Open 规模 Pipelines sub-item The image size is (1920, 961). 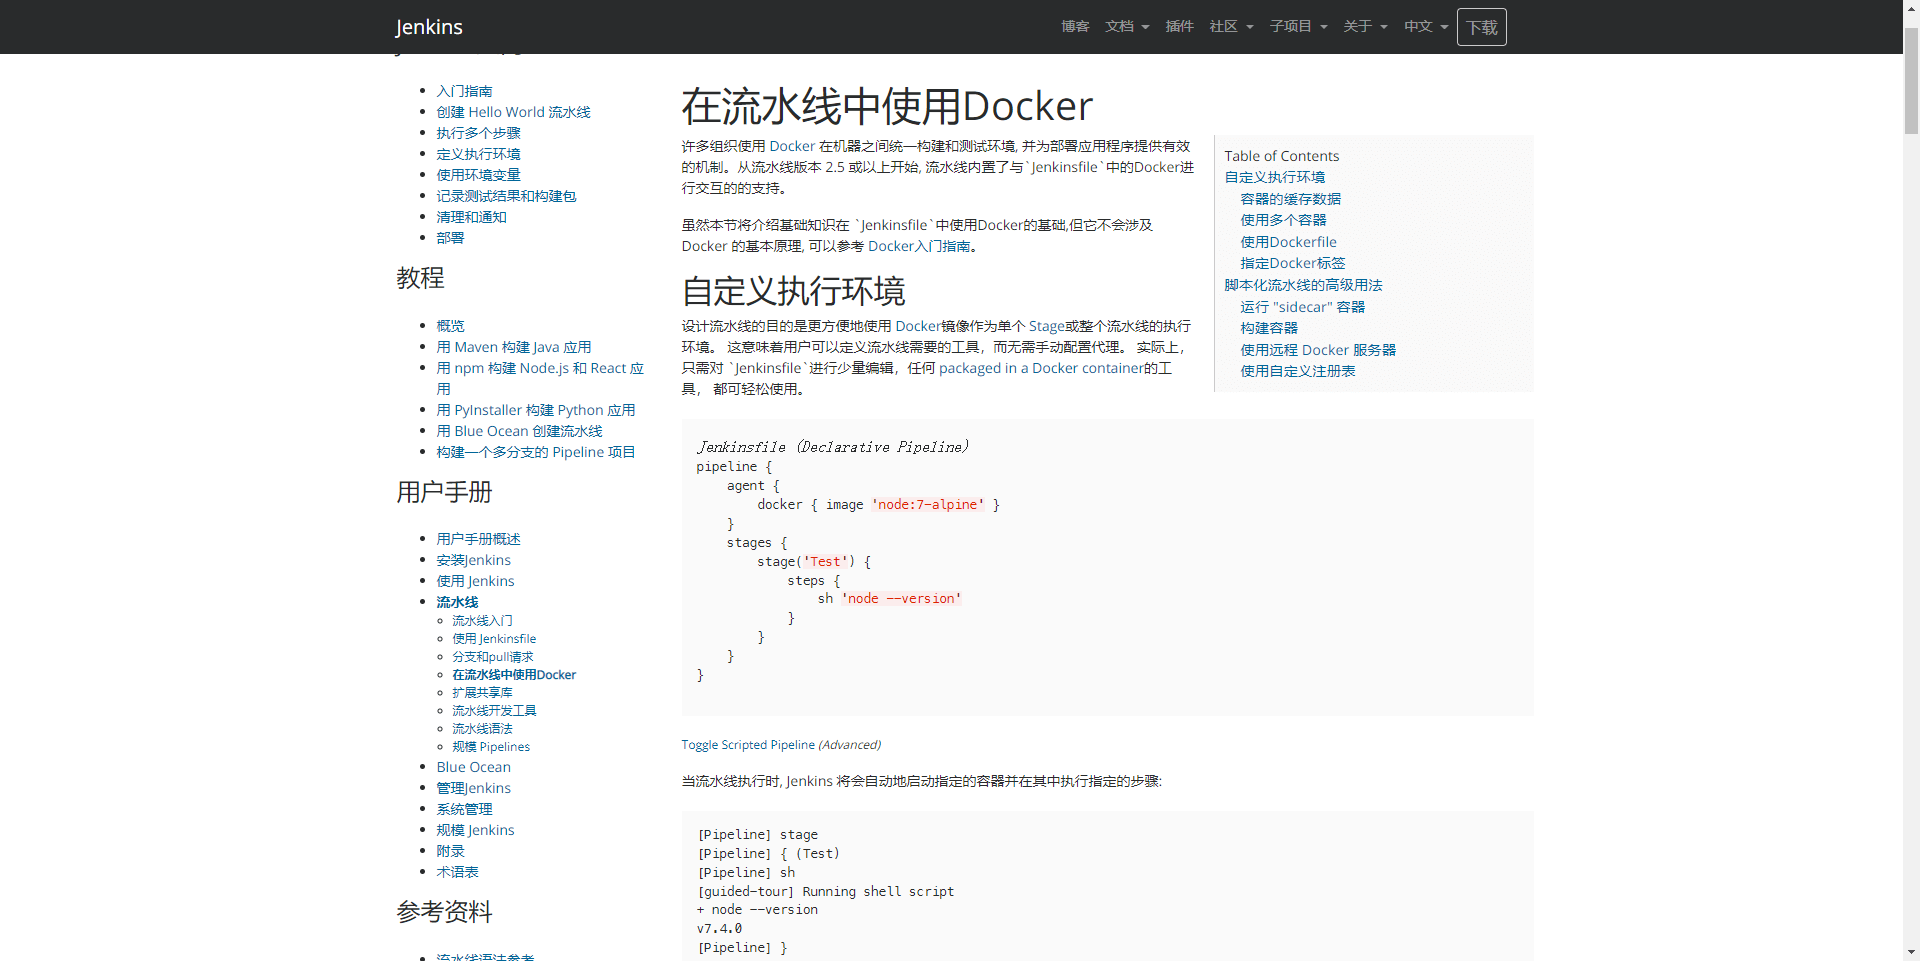pos(491,747)
